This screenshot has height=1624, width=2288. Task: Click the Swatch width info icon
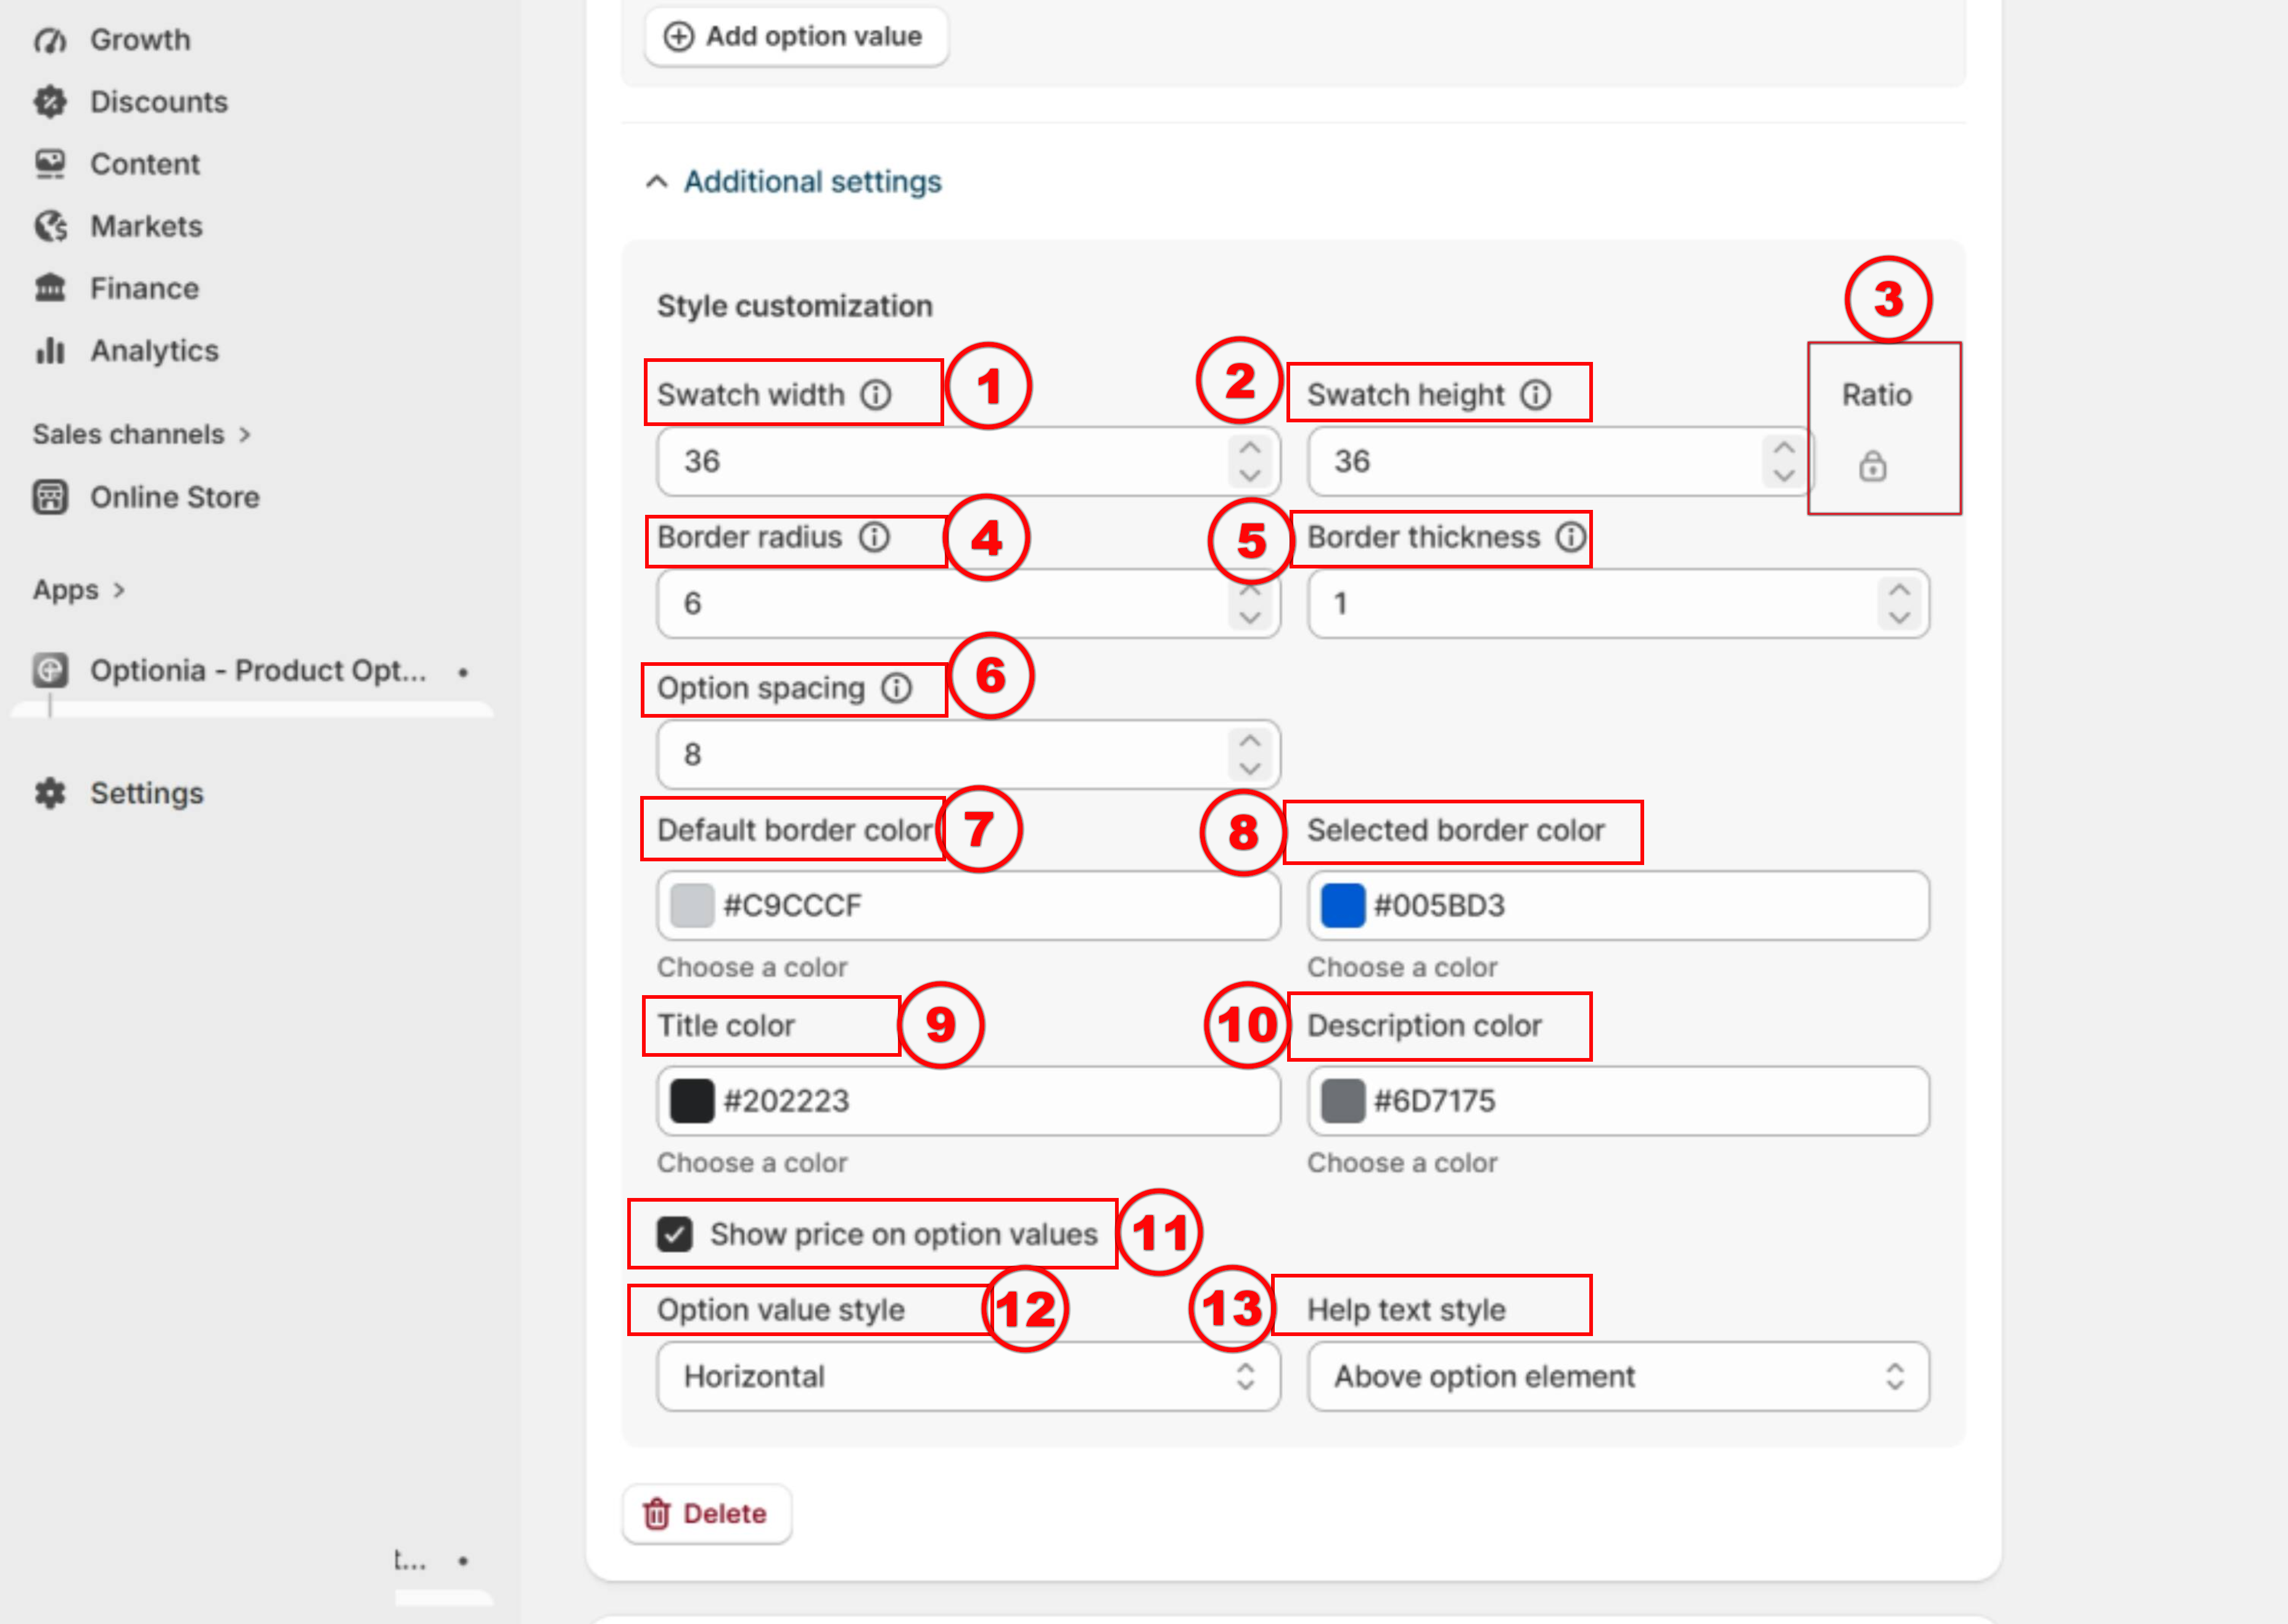point(876,395)
